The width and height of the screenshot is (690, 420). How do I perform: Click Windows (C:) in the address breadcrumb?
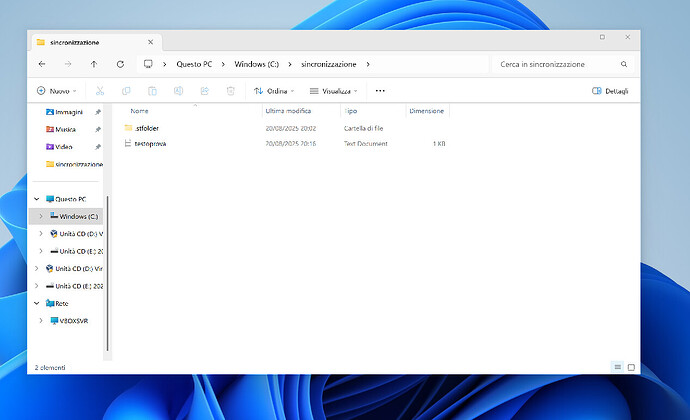(x=257, y=64)
